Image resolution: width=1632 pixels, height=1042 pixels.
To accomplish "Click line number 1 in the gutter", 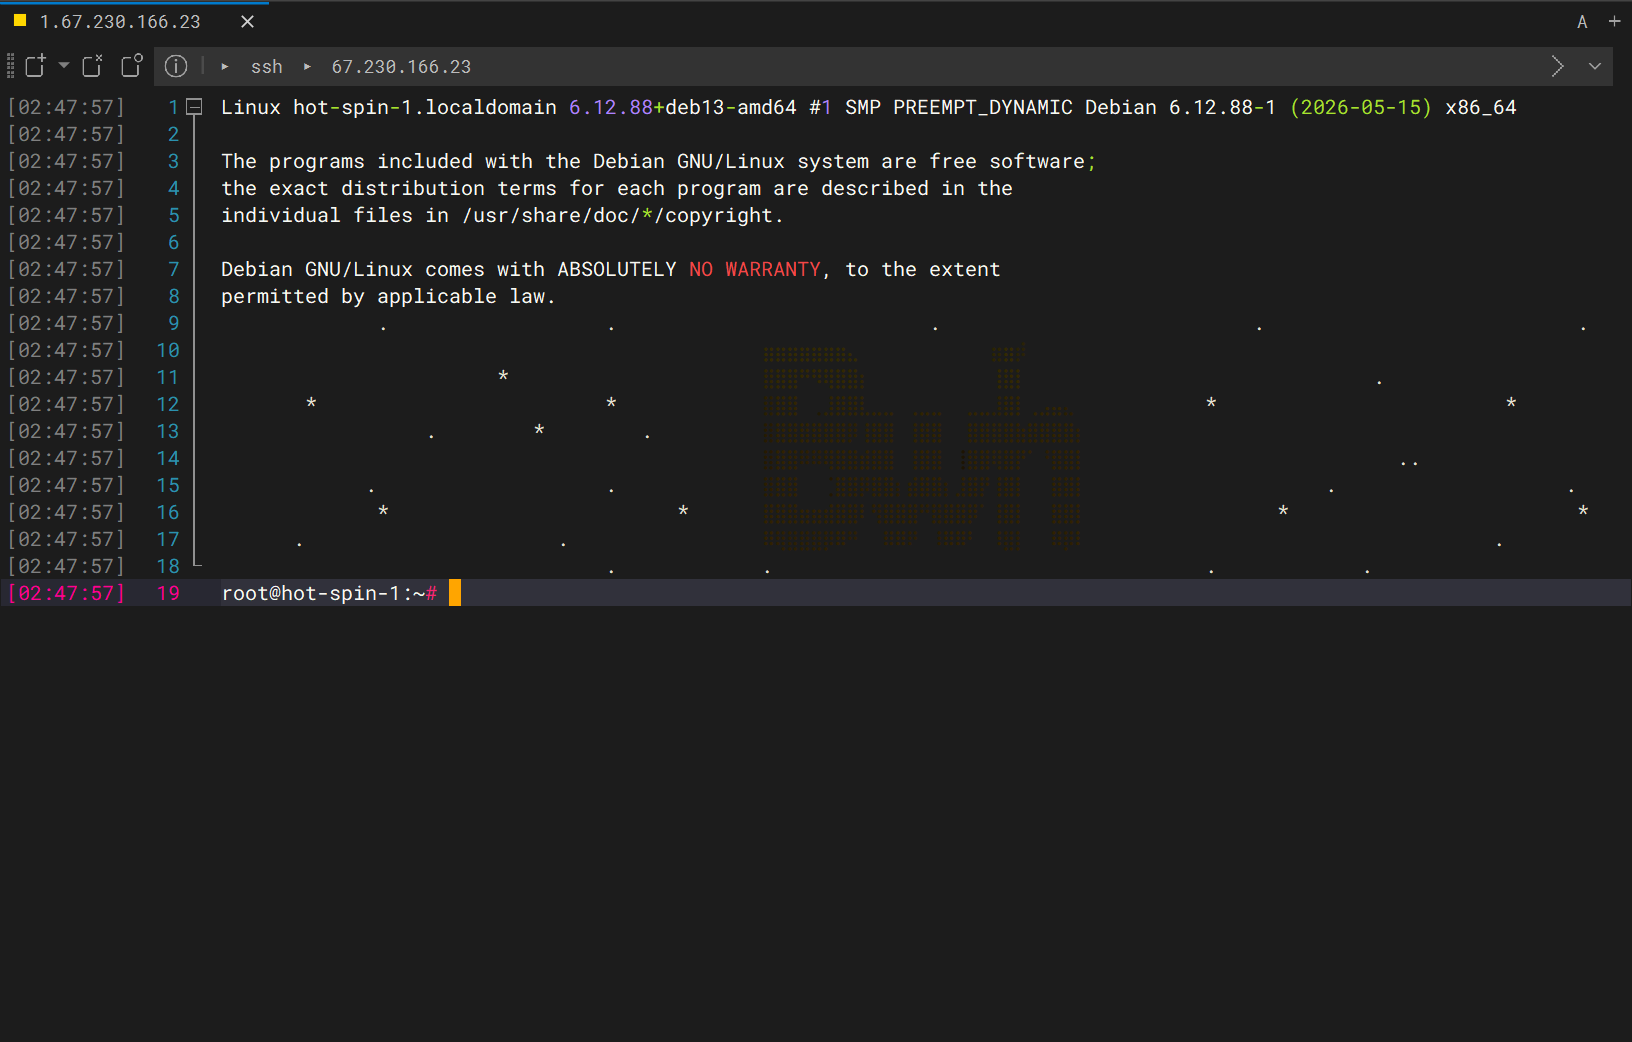I will click(x=173, y=107).
